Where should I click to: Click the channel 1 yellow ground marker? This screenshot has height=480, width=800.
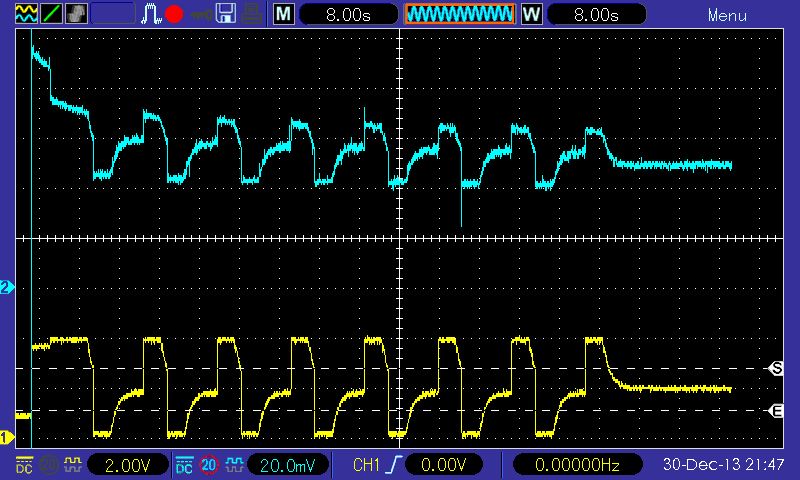(7, 437)
